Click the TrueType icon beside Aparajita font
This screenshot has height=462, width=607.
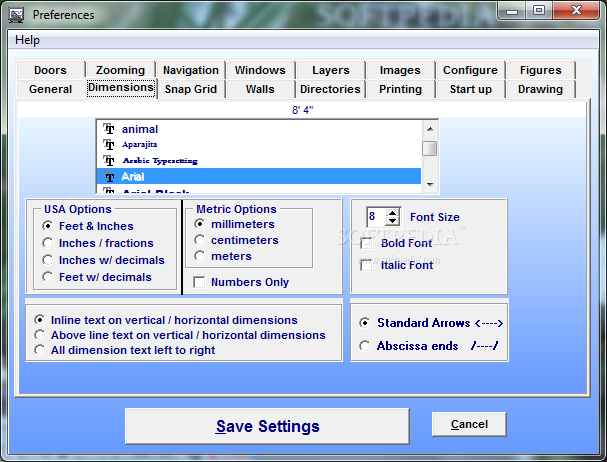pyautogui.click(x=109, y=144)
